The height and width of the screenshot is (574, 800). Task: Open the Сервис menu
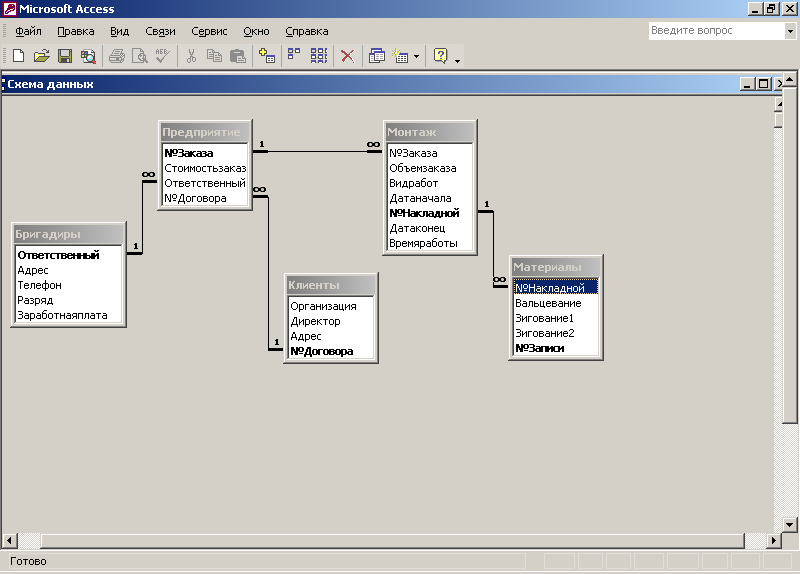[x=208, y=31]
